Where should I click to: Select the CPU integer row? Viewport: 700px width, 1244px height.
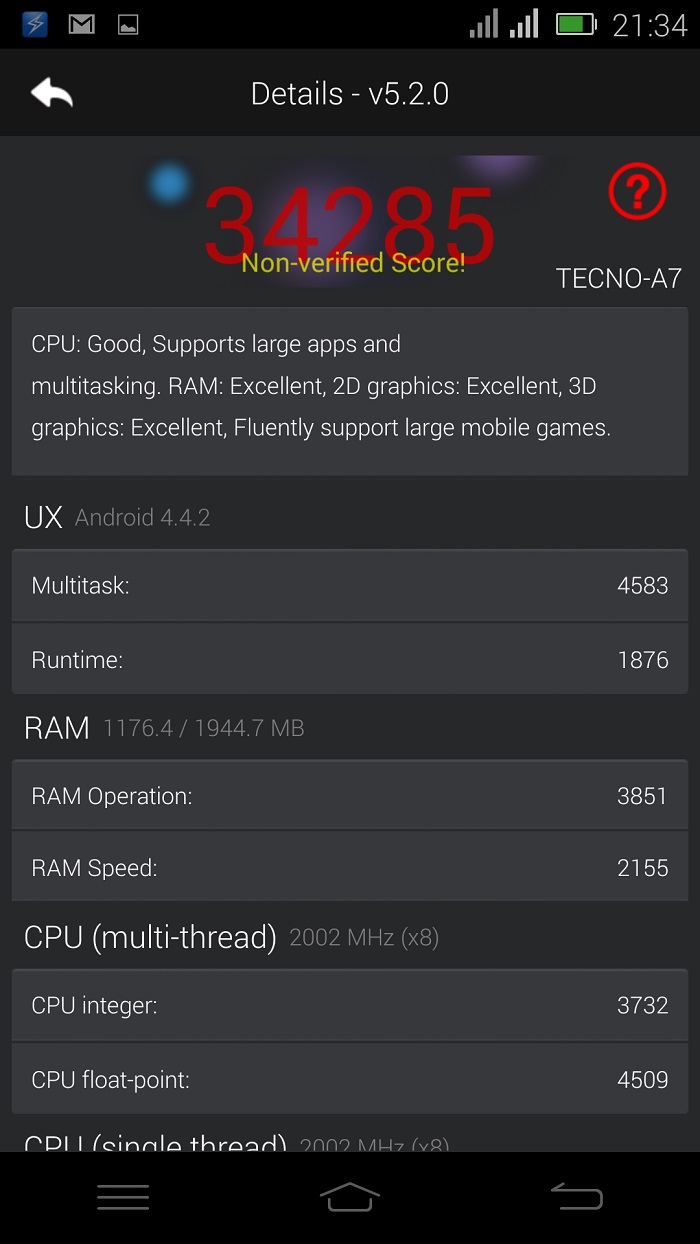[349, 1005]
